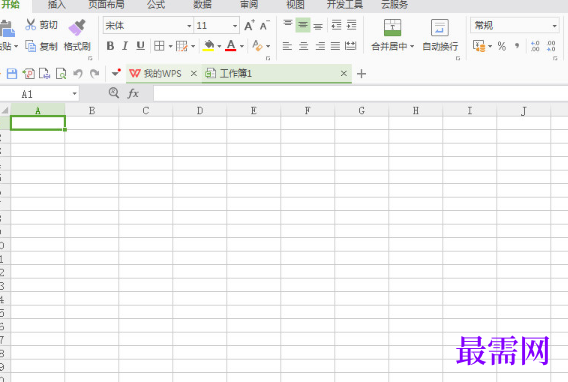Click the Save disk icon
568x382 pixels.
pyautogui.click(x=12, y=74)
